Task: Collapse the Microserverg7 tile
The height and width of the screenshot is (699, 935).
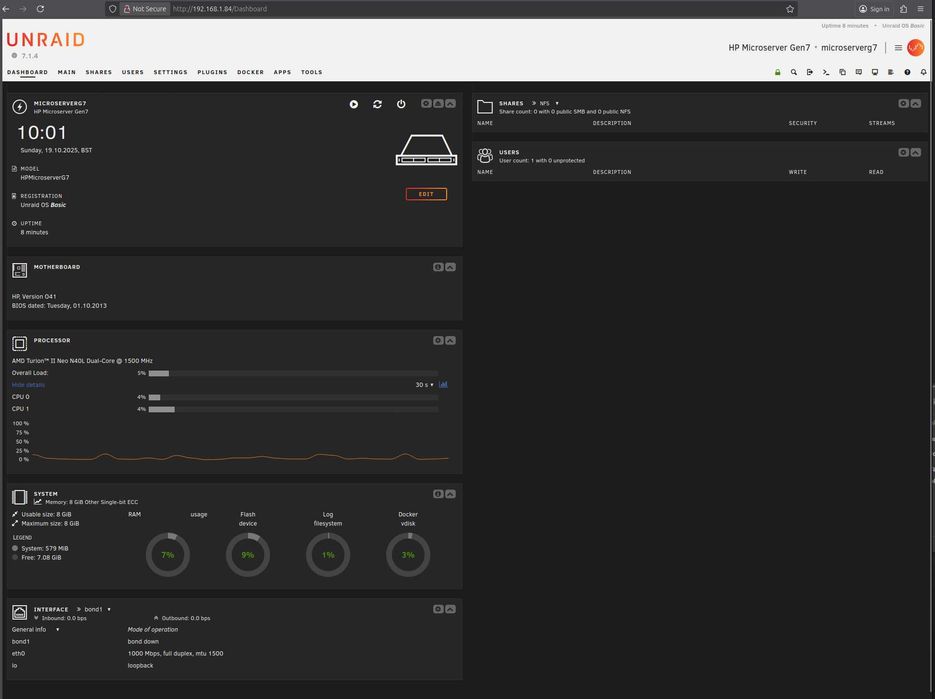Action: click(x=450, y=103)
